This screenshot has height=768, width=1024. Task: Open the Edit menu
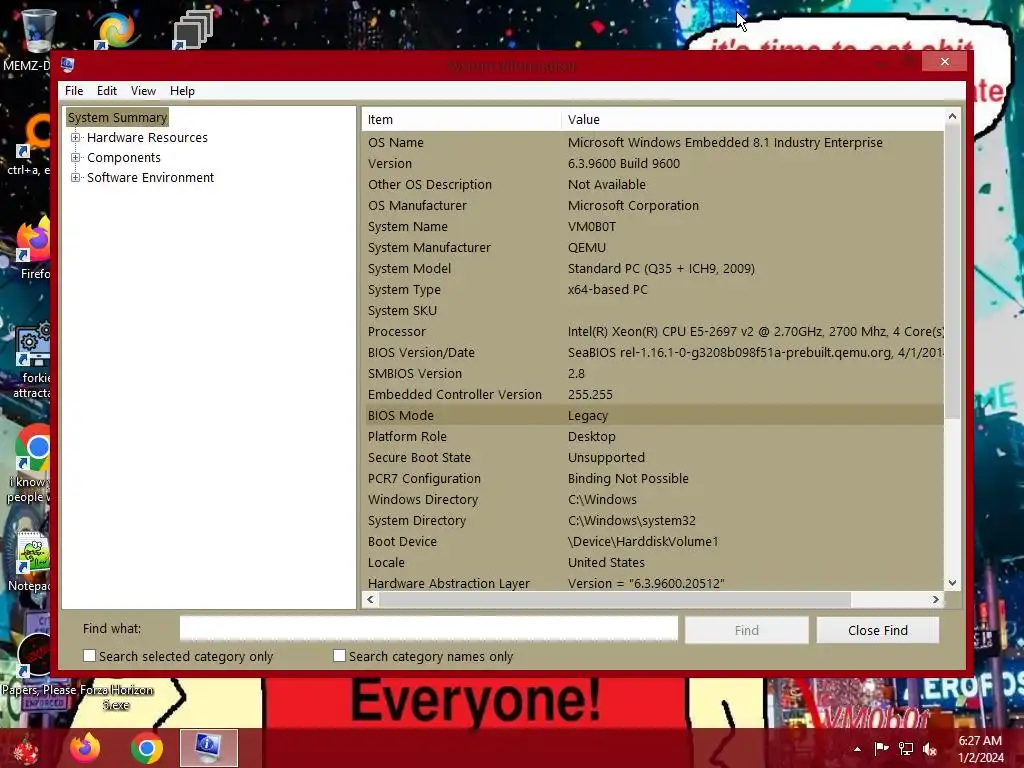[x=106, y=91]
